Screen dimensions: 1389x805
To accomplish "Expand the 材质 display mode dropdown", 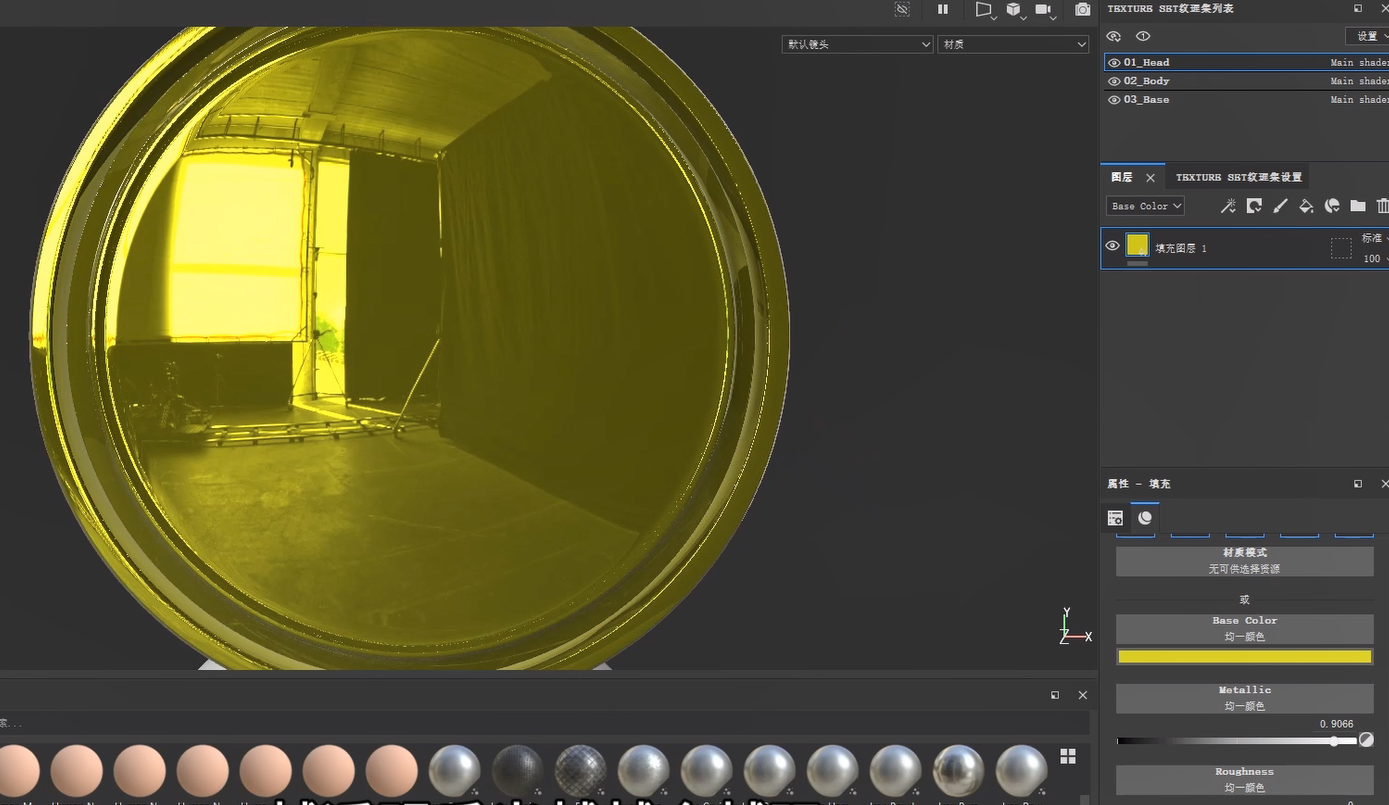I will coord(1012,44).
